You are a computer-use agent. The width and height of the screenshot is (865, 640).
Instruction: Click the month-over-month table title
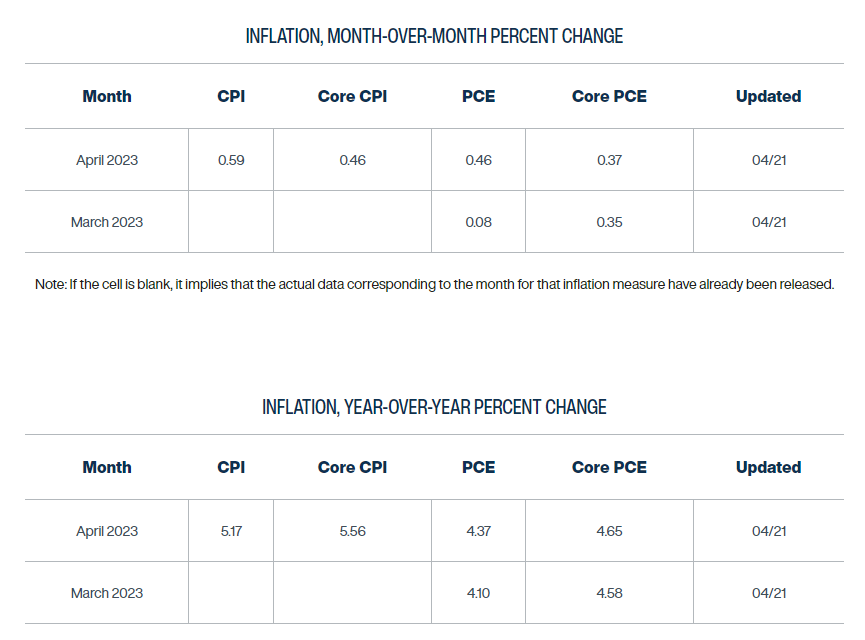(434, 36)
